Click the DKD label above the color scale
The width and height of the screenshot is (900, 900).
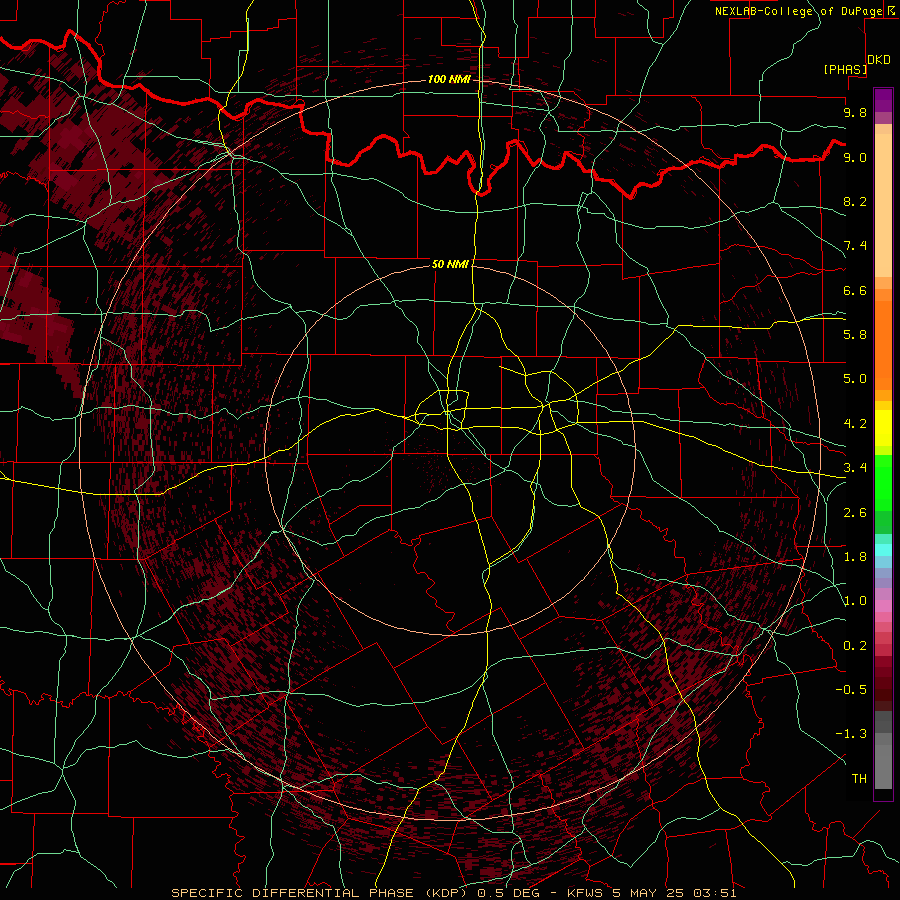pyautogui.click(x=879, y=60)
